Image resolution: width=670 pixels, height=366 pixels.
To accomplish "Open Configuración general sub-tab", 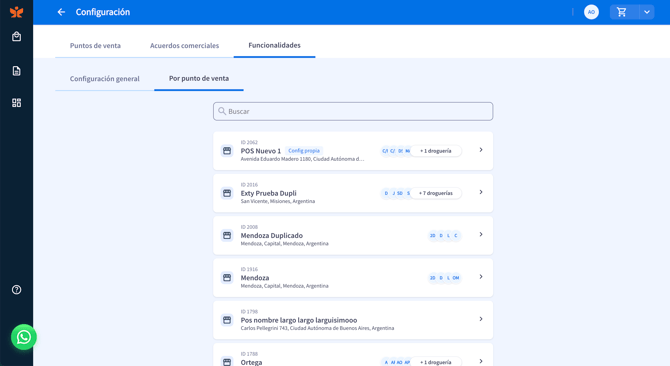I will [x=105, y=79].
